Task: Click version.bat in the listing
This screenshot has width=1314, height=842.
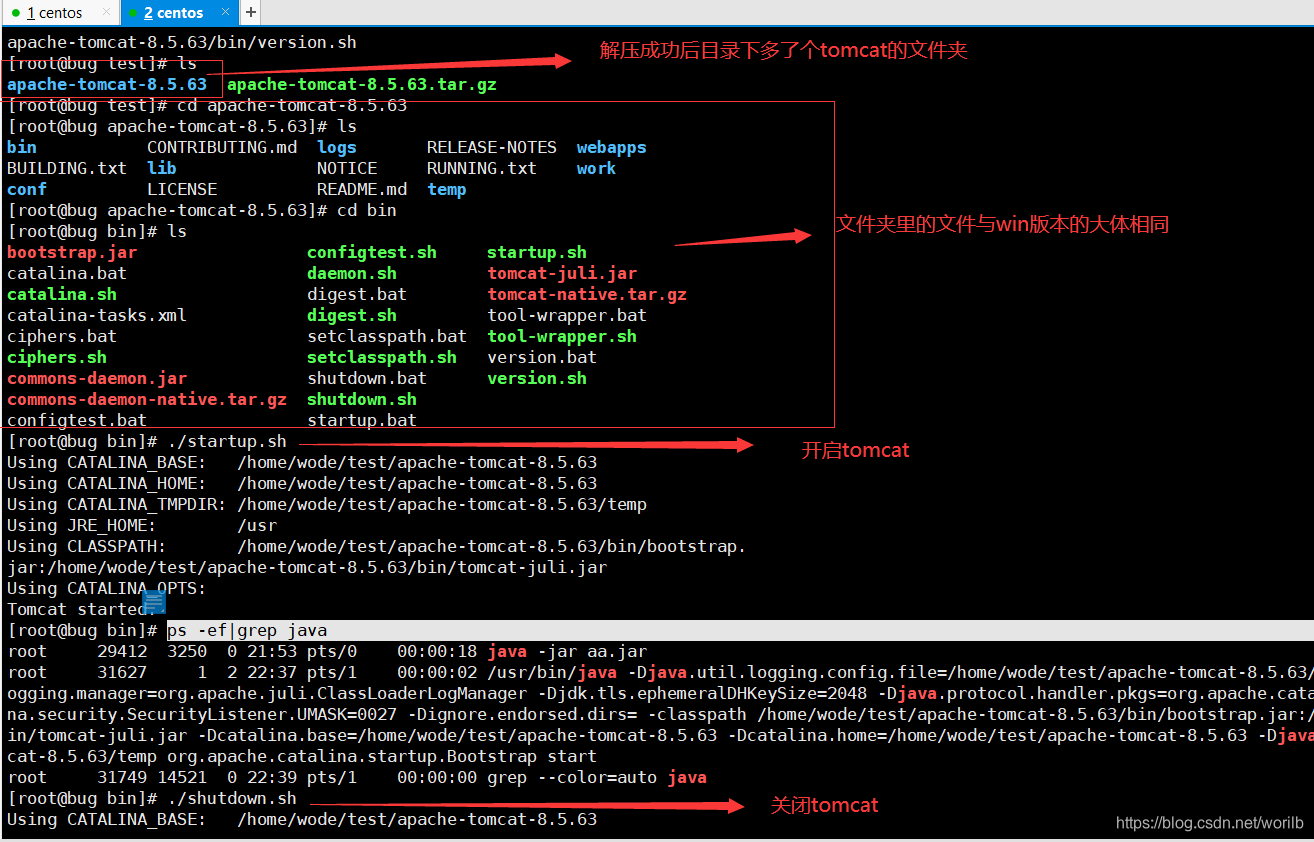Action: tap(542, 357)
